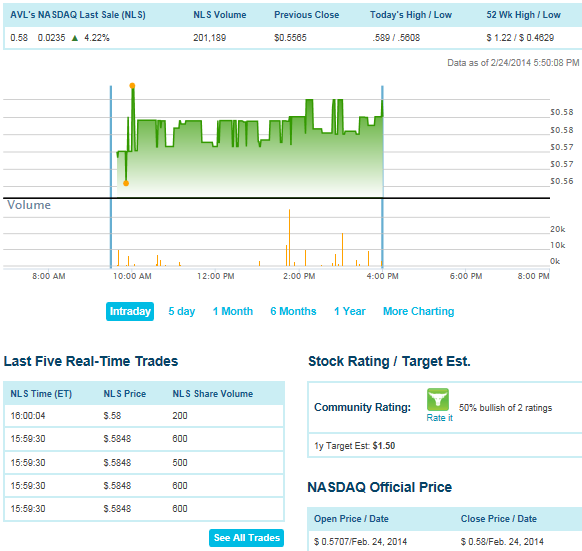Image resolution: width=582 pixels, height=551 pixels.
Task: Click the $ 0.5707/Feb. 24, 2014 open price
Action: click(360, 542)
